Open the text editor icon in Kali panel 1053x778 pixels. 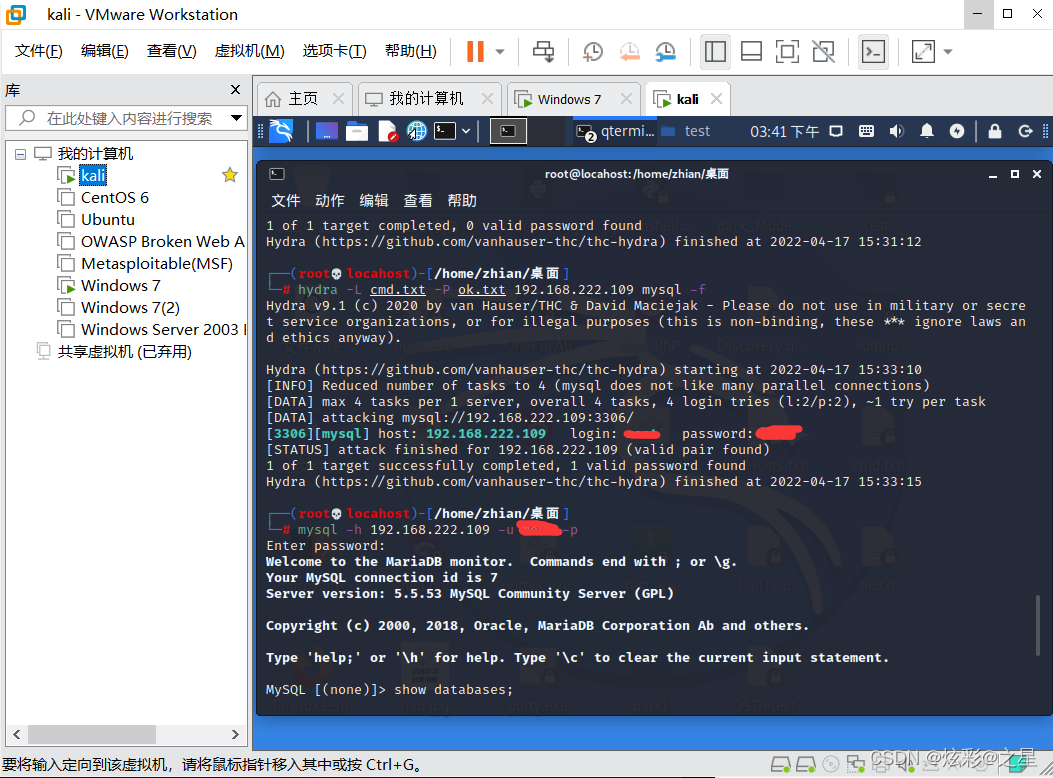pos(387,131)
